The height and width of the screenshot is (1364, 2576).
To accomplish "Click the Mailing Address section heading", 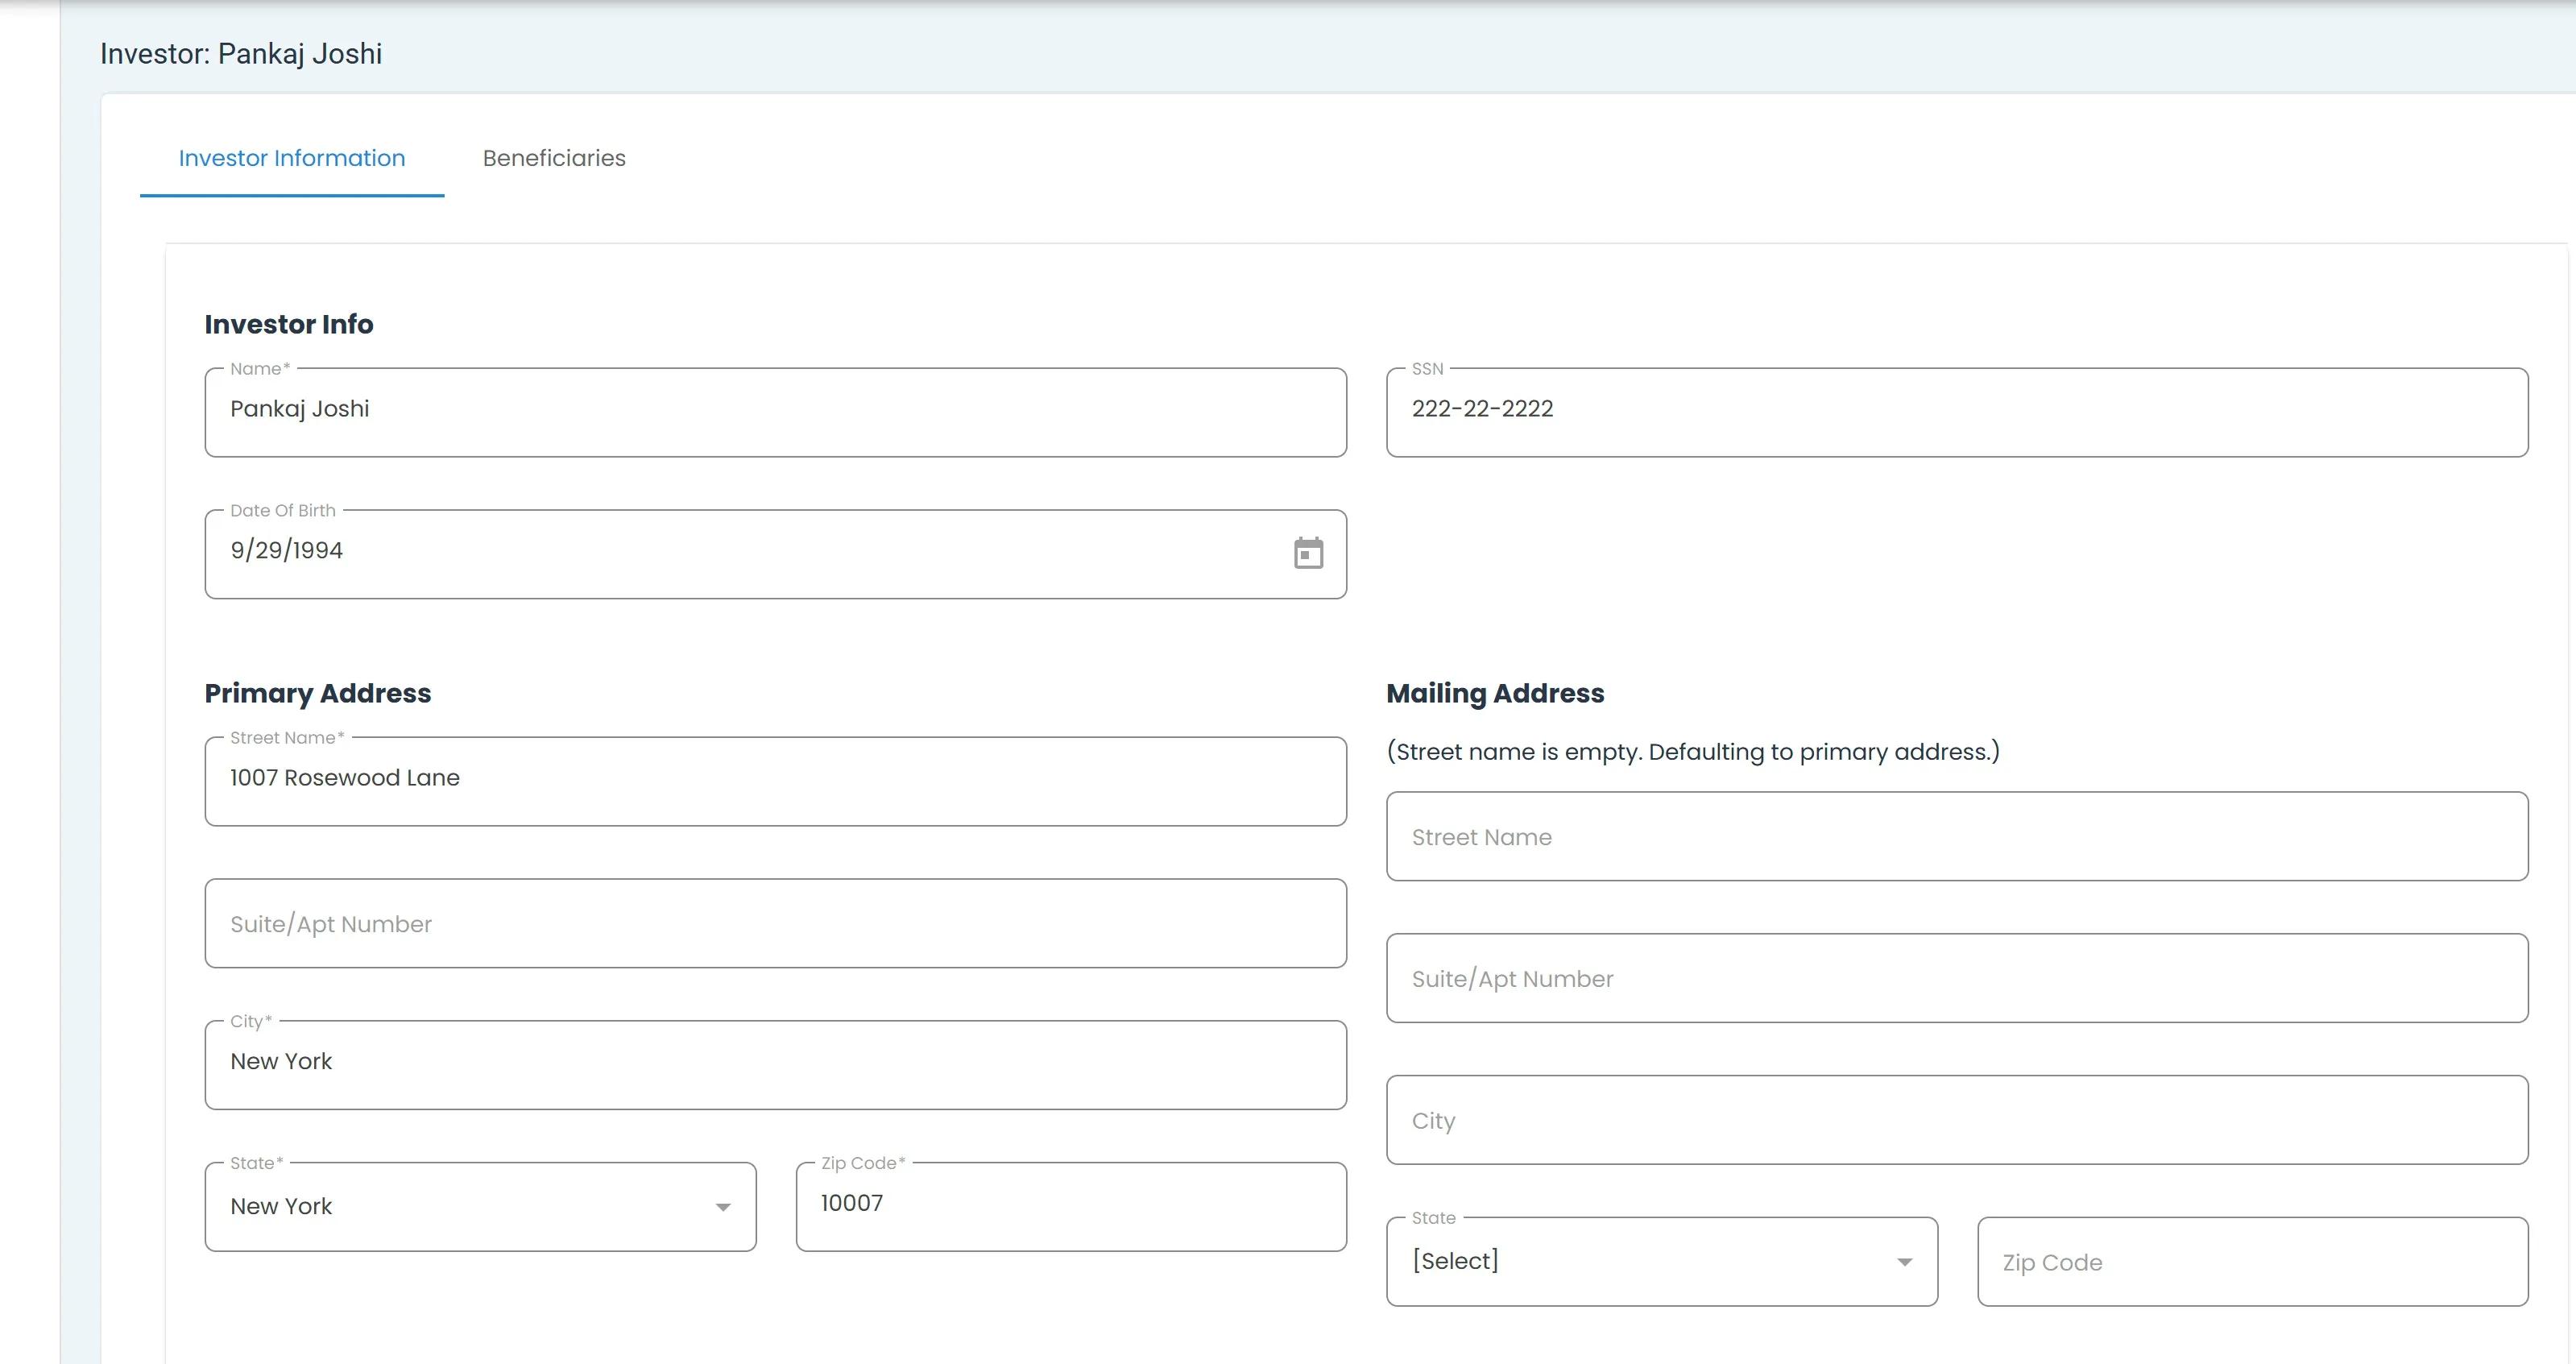I will coord(1494,693).
